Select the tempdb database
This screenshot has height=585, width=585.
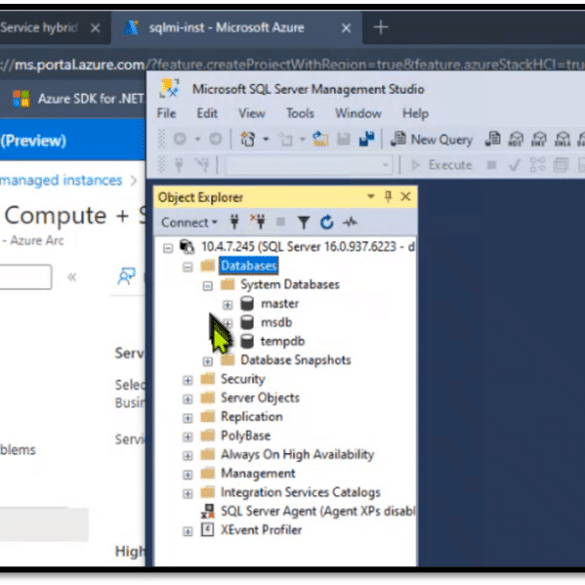(282, 341)
